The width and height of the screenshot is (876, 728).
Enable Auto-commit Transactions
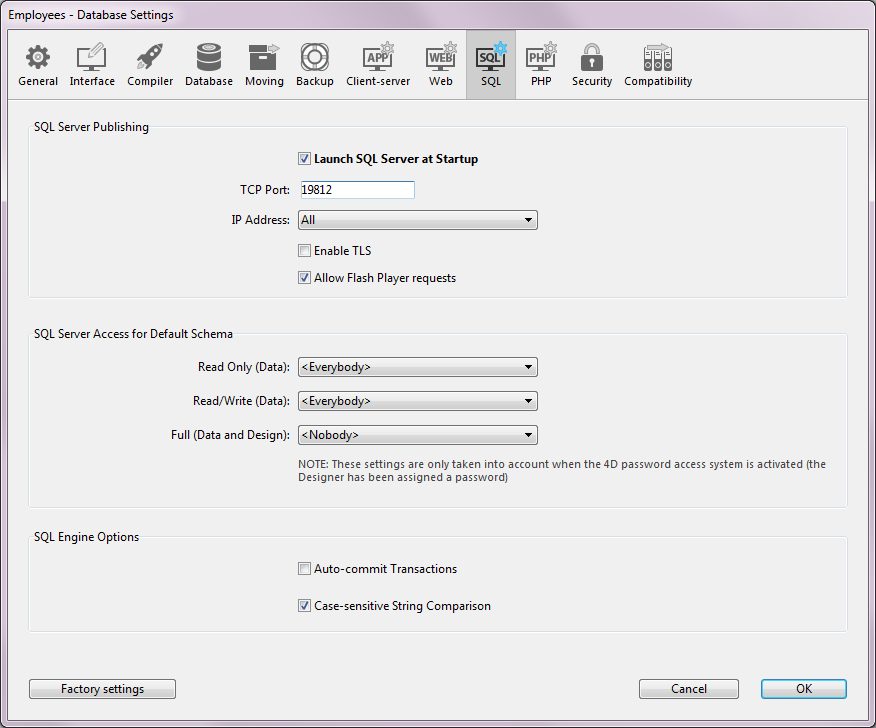click(305, 569)
